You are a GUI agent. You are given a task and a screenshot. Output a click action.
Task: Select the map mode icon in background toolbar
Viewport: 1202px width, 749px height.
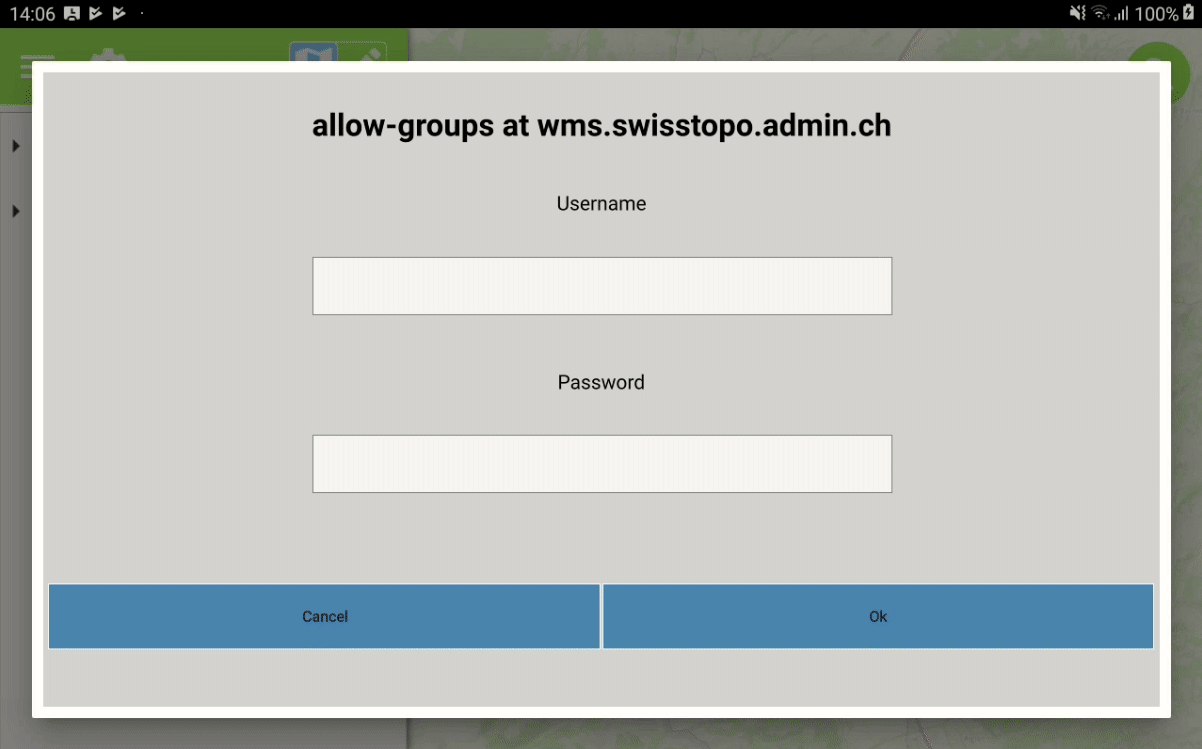pos(313,52)
